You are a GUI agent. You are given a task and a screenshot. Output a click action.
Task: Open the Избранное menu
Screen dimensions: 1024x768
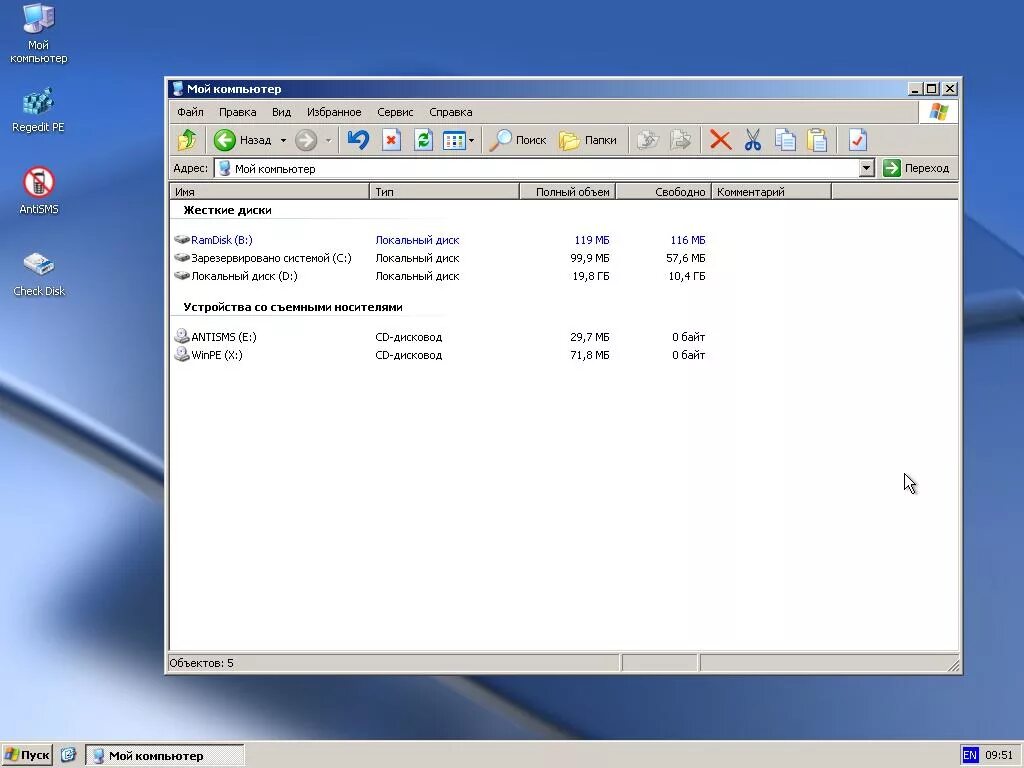tap(334, 112)
